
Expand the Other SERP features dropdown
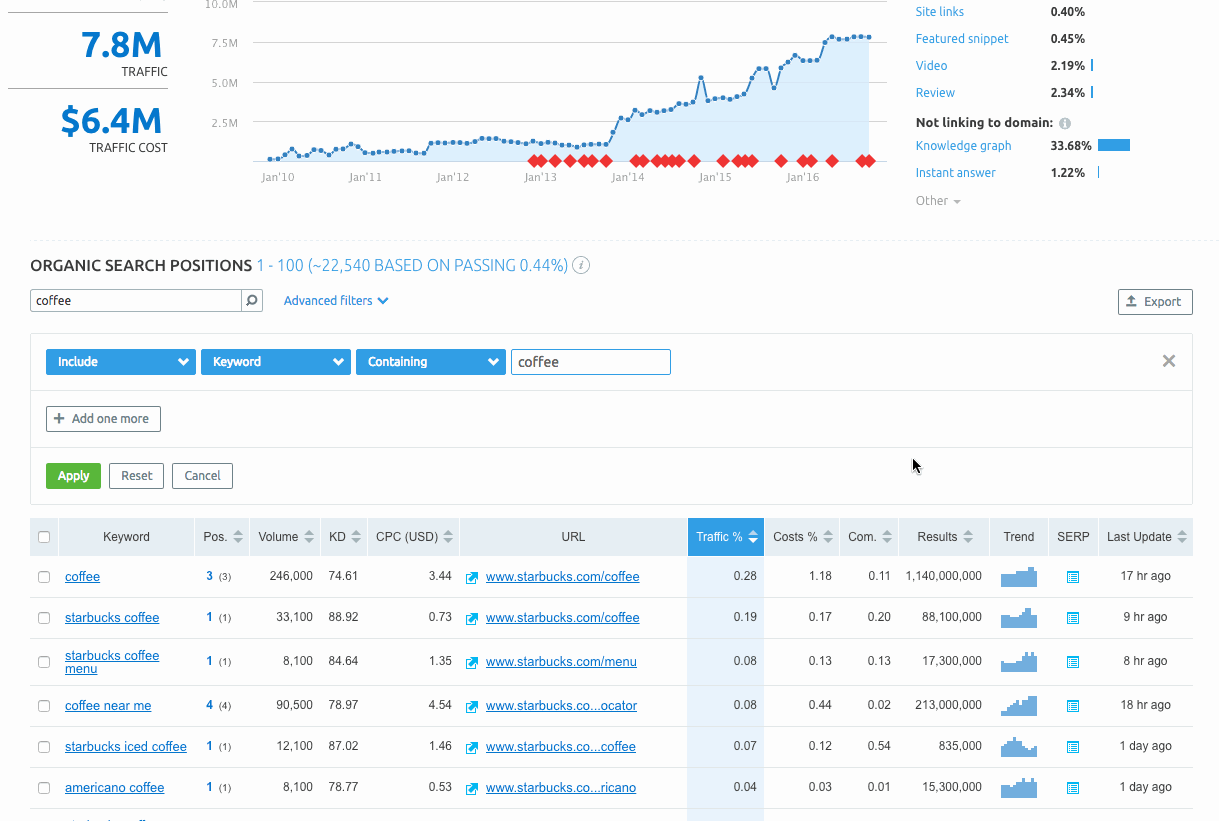tap(938, 201)
